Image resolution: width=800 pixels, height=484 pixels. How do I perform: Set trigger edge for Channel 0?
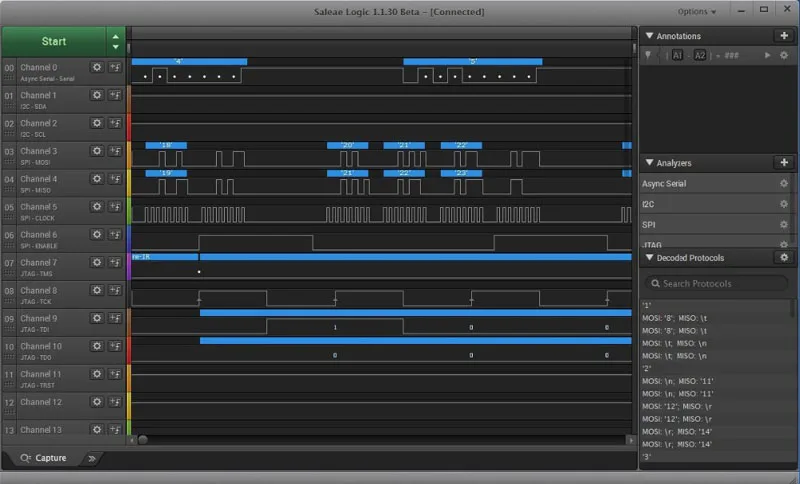[115, 67]
